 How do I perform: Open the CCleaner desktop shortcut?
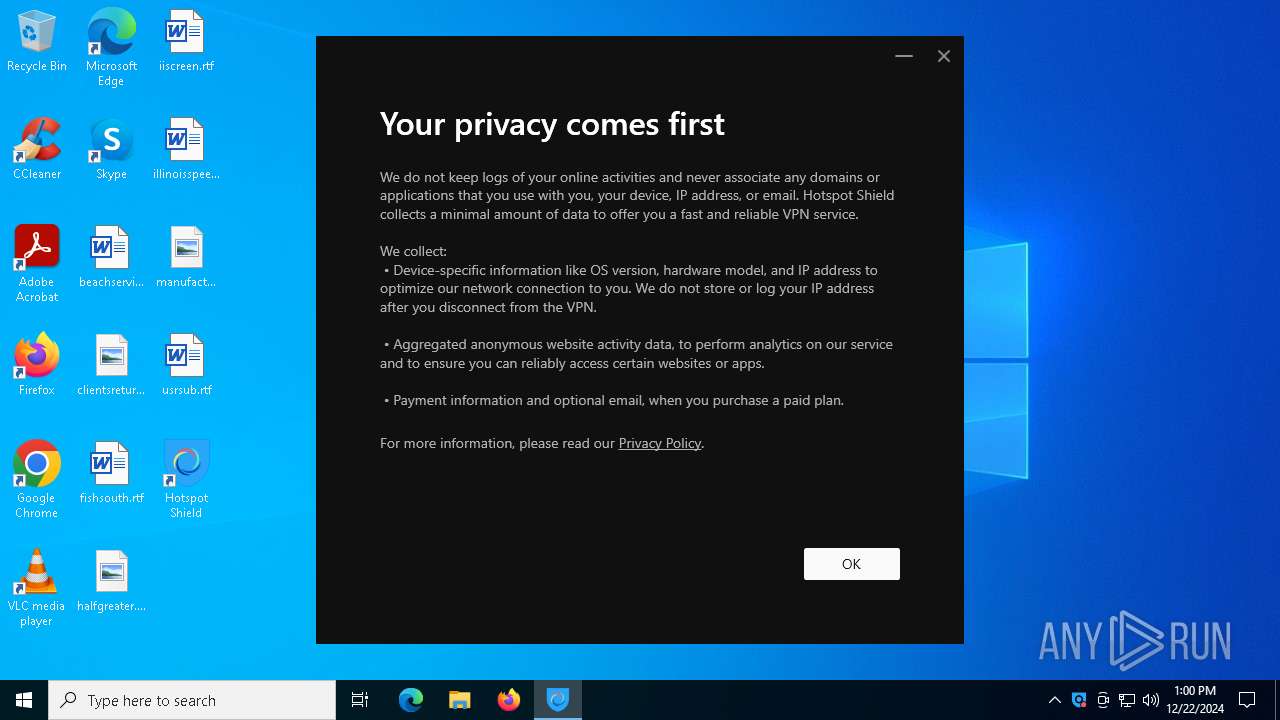coord(37,150)
